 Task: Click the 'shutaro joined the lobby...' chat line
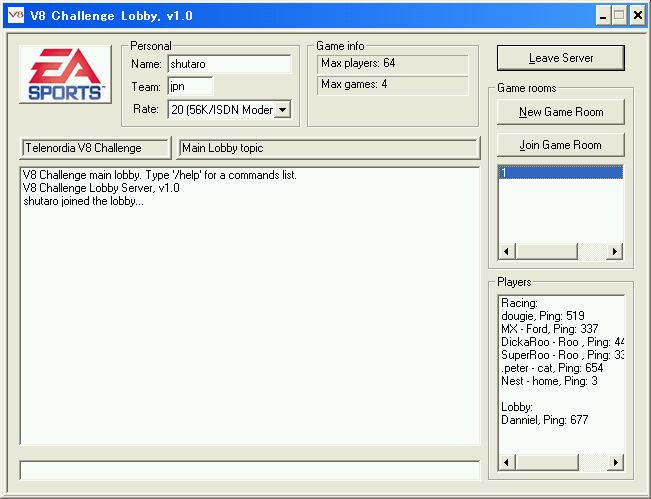[83, 201]
